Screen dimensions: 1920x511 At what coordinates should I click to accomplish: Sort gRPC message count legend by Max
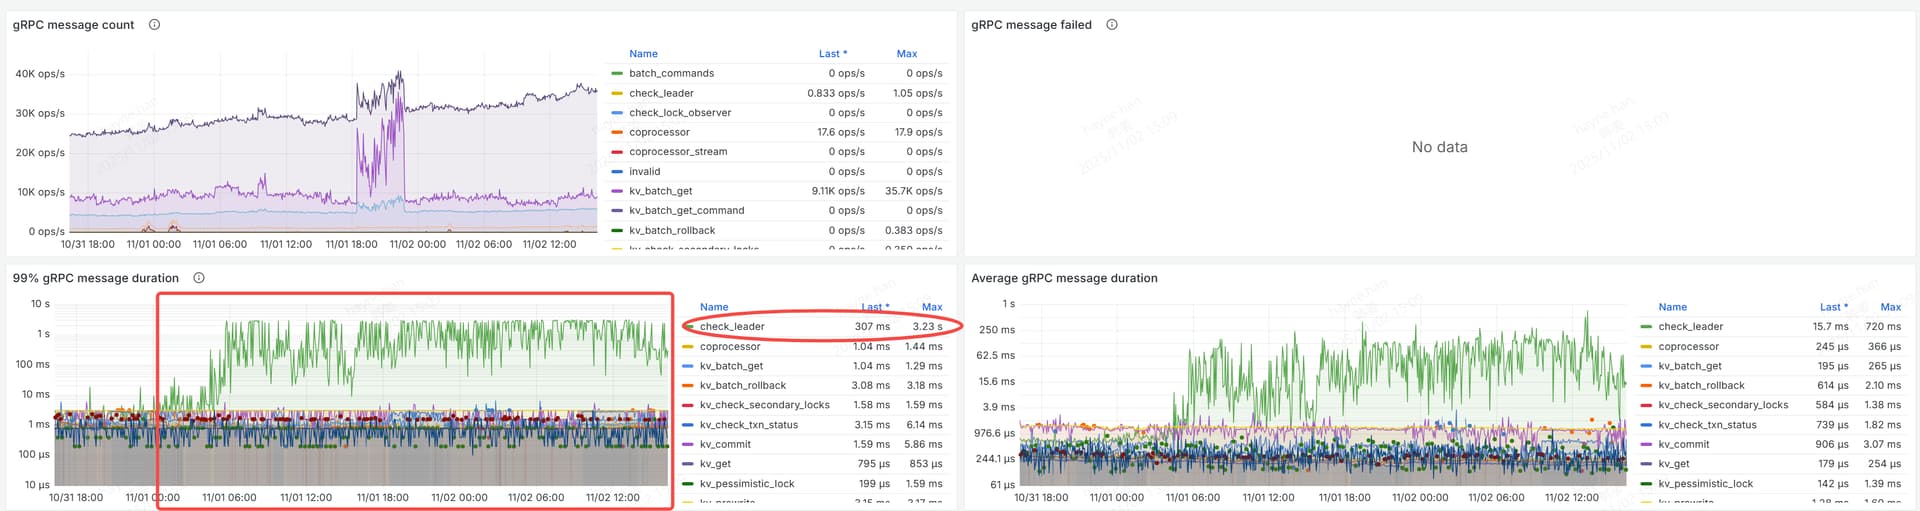pyautogui.click(x=906, y=54)
